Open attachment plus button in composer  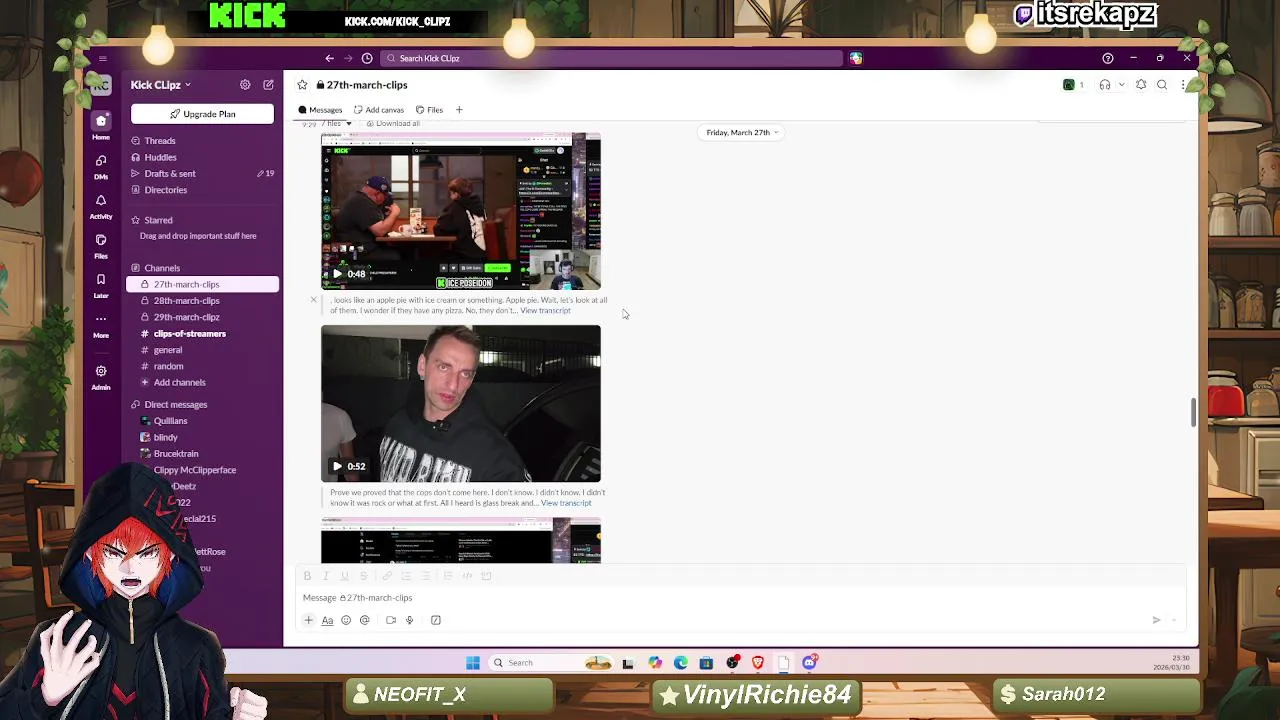click(308, 620)
